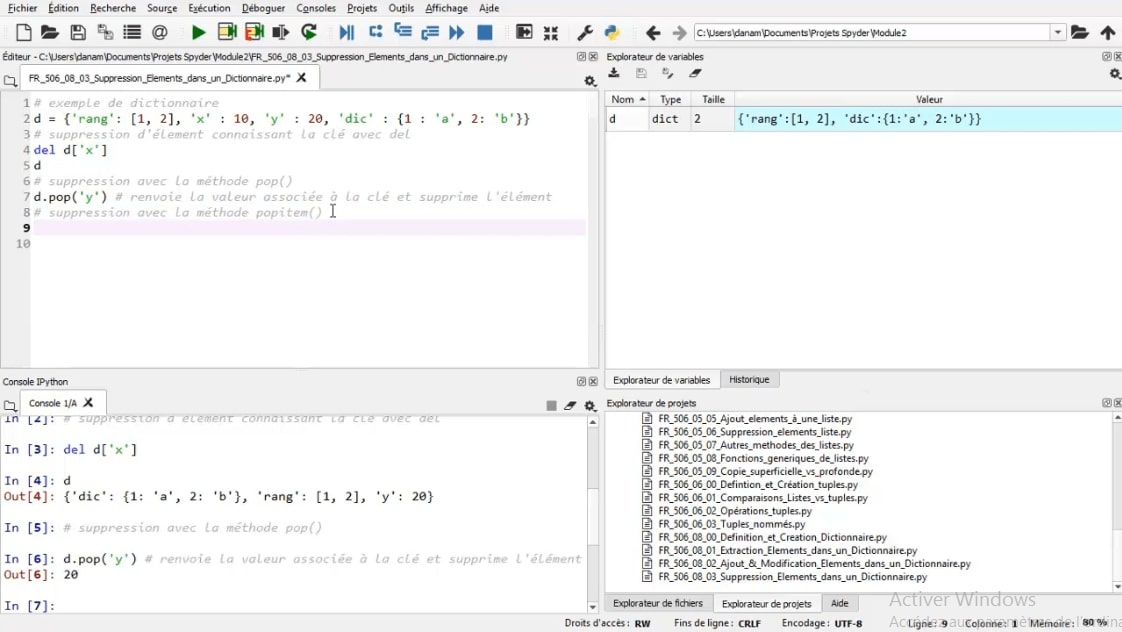Image resolution: width=1122 pixels, height=632 pixels.
Task: Import data icon in variable explorer
Action: tap(614, 74)
